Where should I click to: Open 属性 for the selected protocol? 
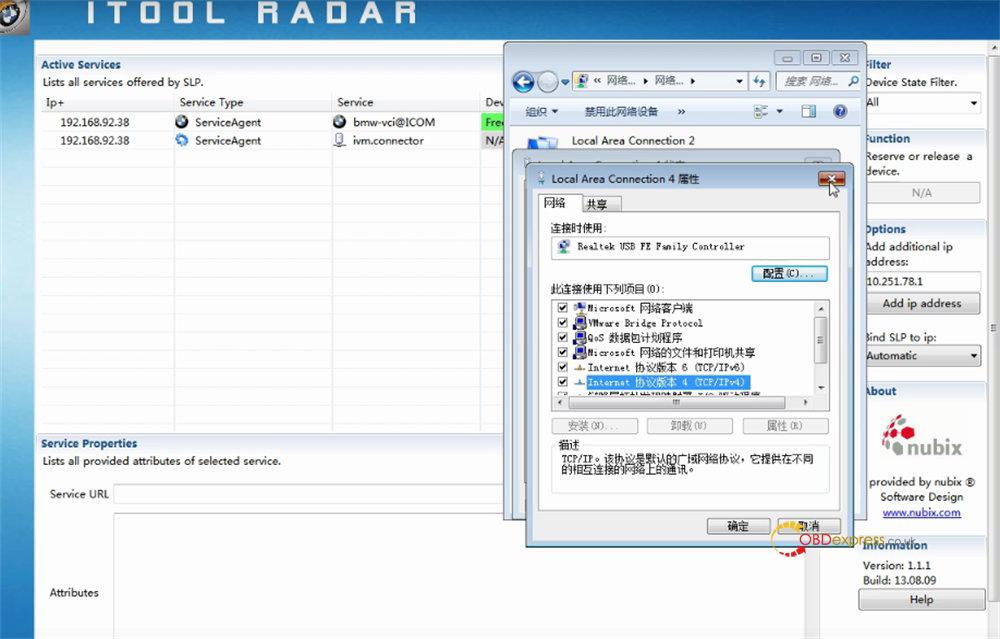785,425
